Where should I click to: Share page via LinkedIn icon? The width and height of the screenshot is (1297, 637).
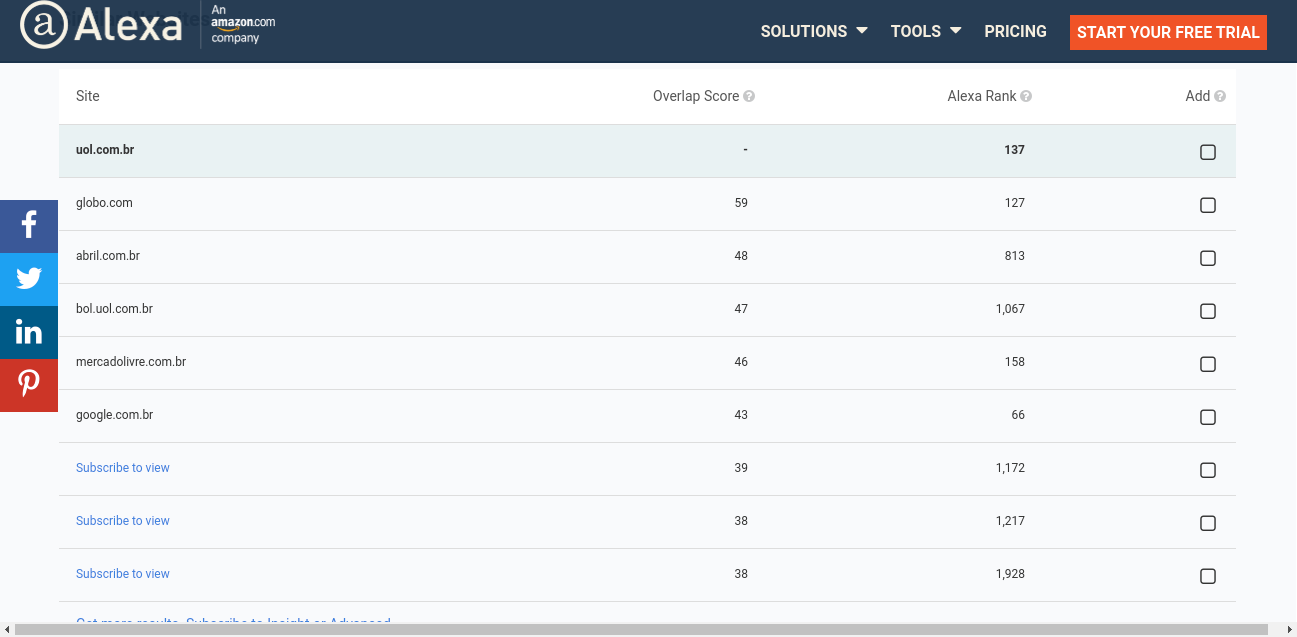click(29, 332)
